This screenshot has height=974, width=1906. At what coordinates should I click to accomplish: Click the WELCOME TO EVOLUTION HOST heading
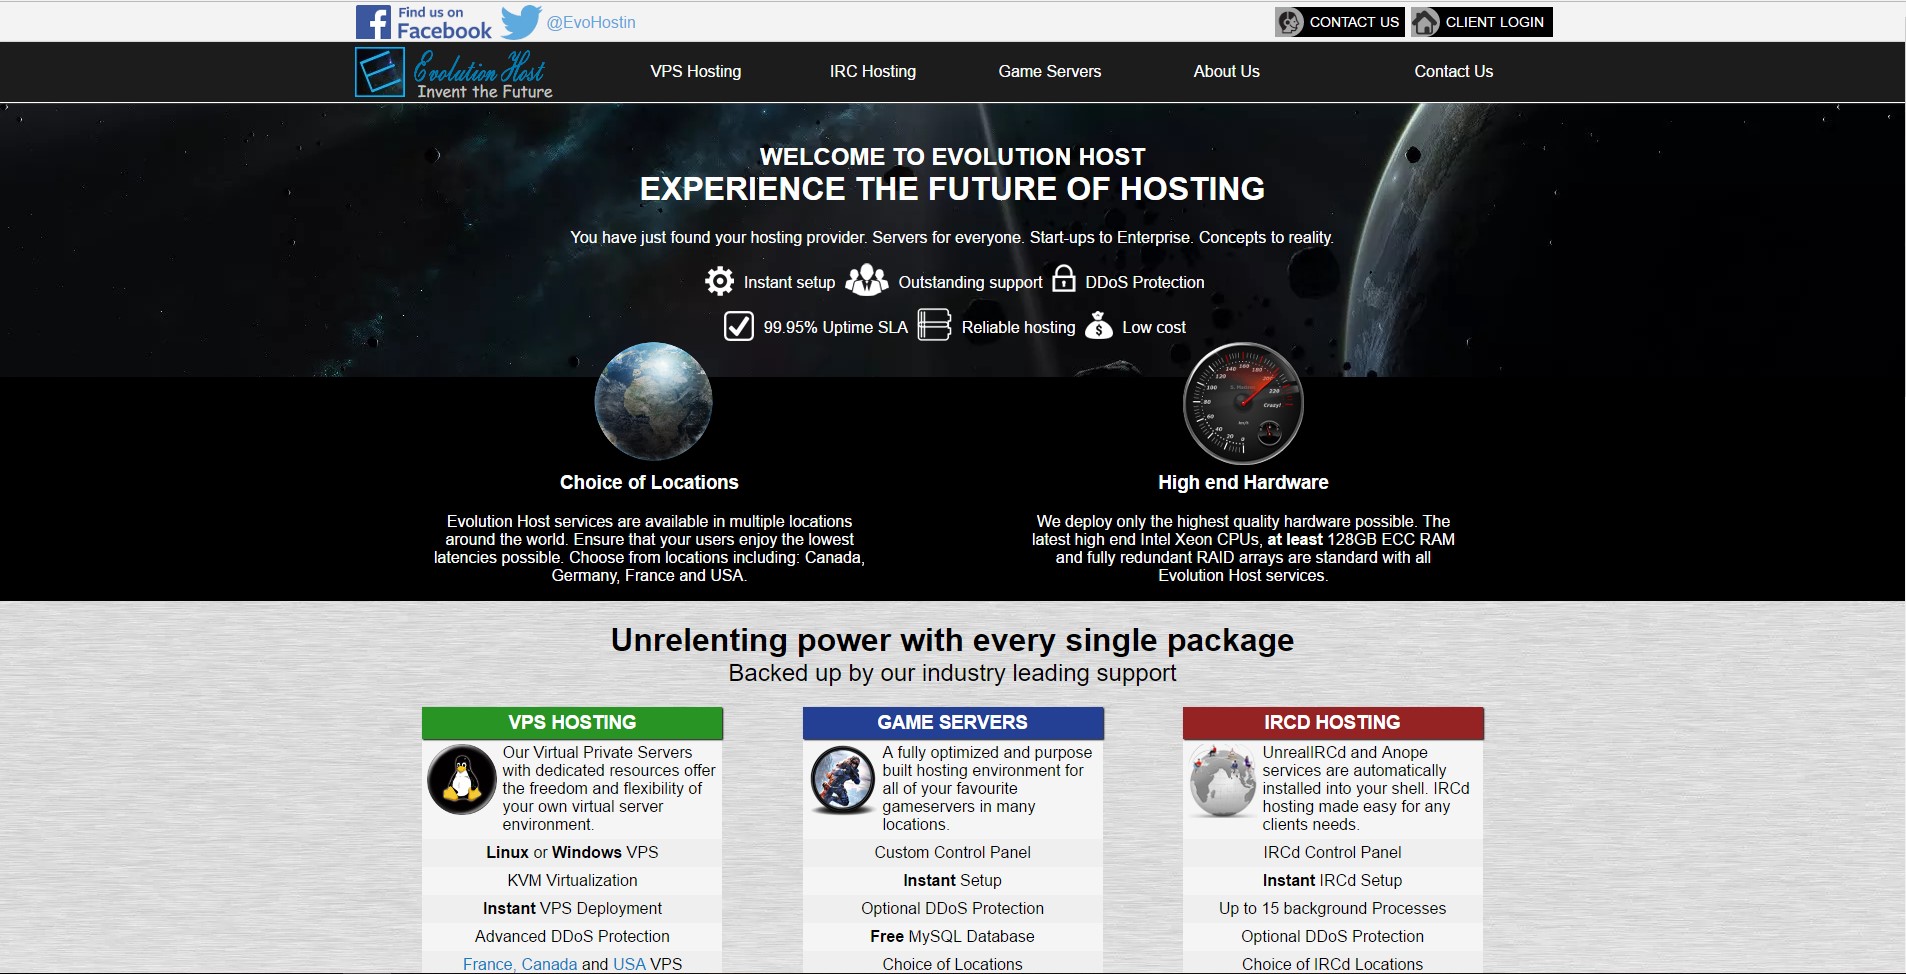(953, 157)
